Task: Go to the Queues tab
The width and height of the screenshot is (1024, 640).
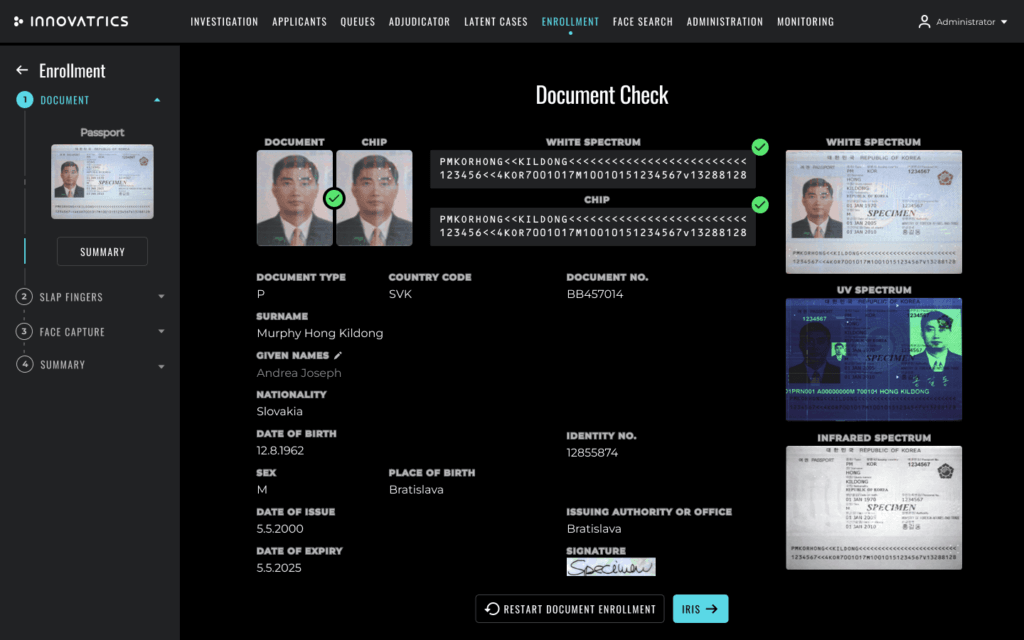Action: click(x=357, y=22)
